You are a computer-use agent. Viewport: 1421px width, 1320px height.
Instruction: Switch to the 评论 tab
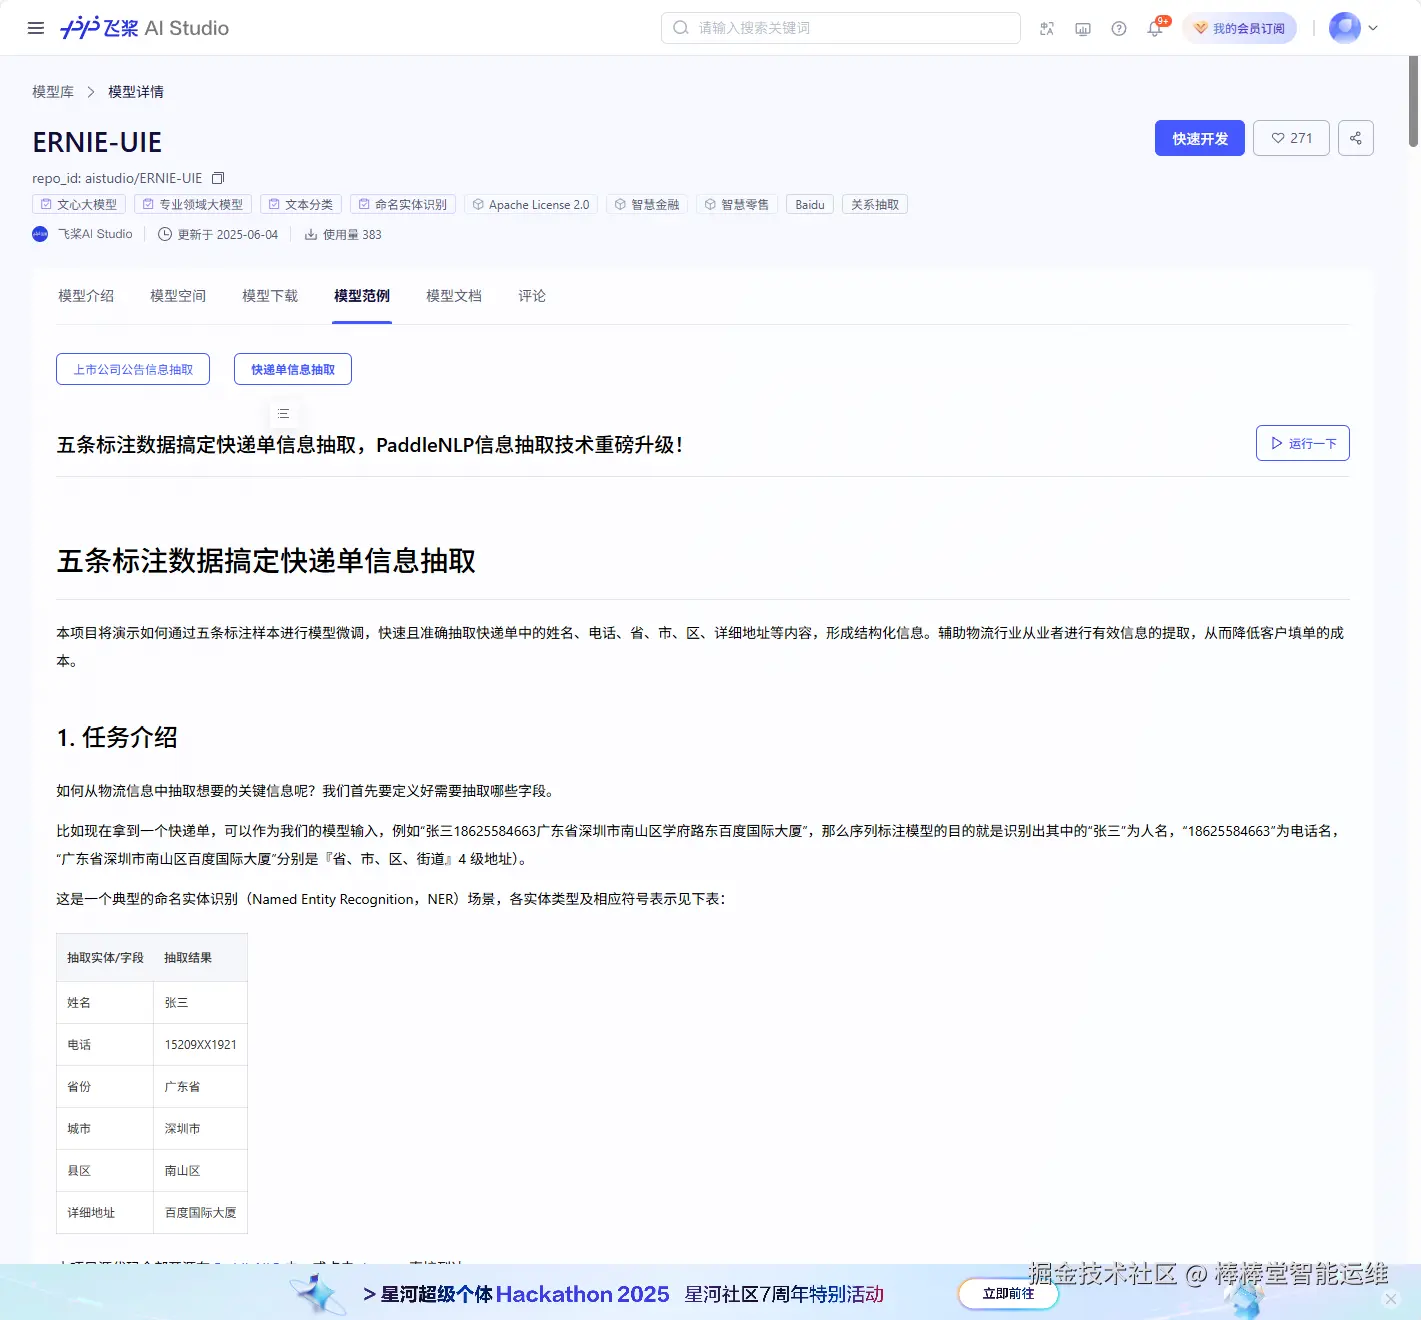[532, 296]
